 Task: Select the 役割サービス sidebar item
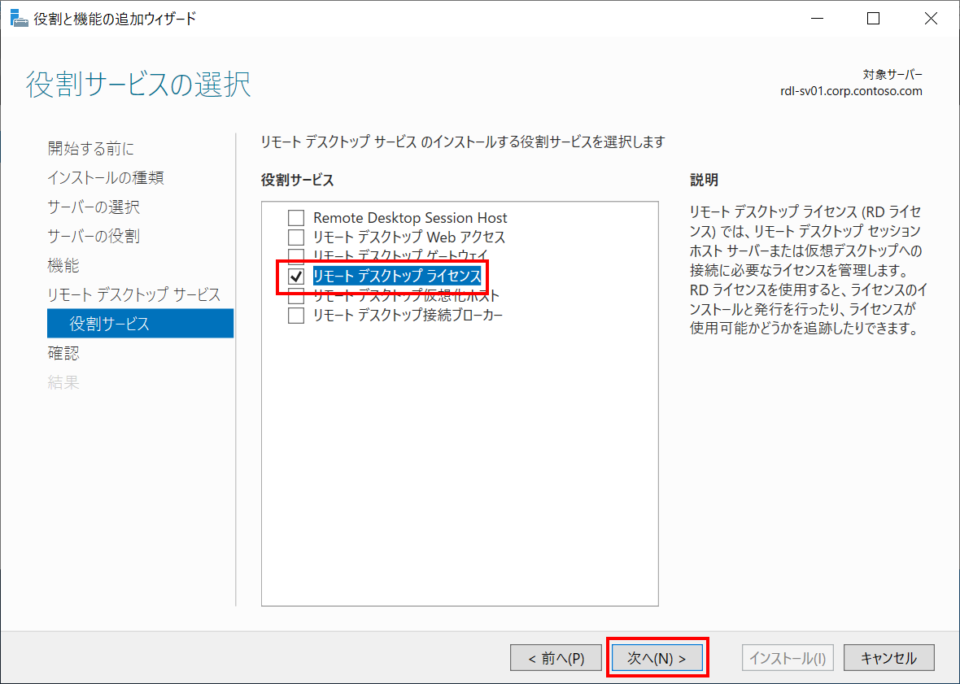coord(140,323)
